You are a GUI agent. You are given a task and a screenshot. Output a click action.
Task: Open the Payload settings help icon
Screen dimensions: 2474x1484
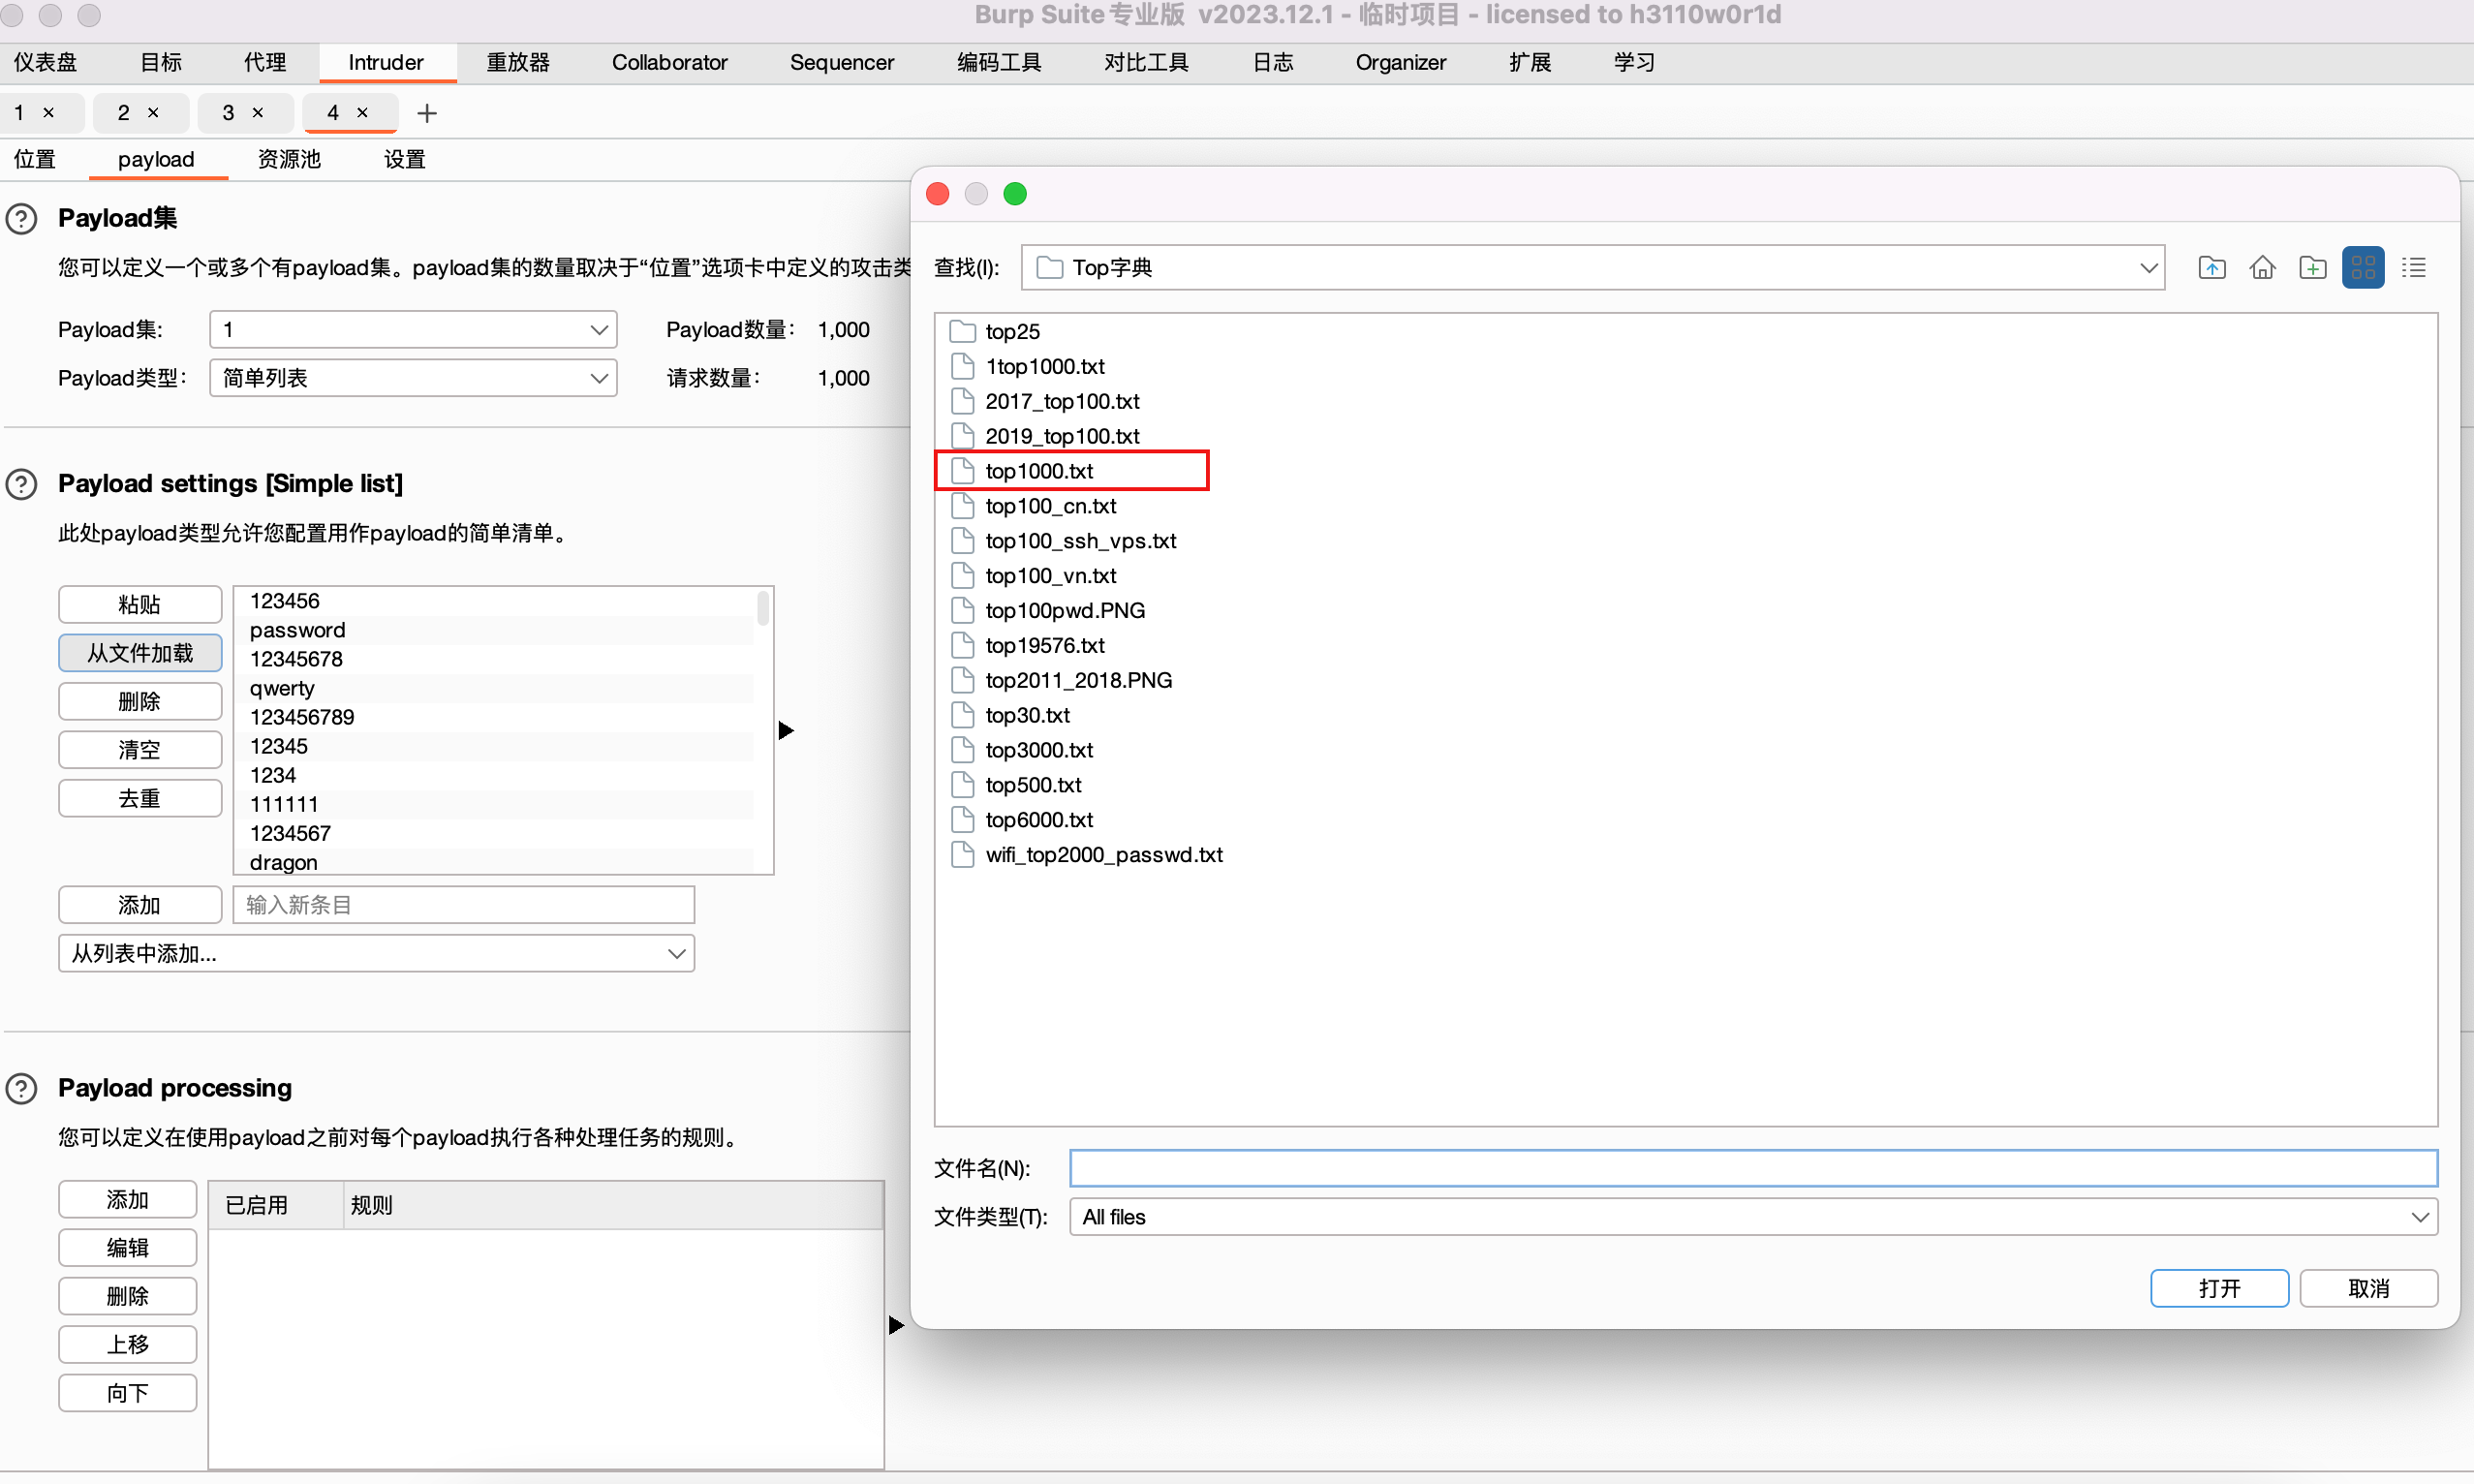[21, 484]
